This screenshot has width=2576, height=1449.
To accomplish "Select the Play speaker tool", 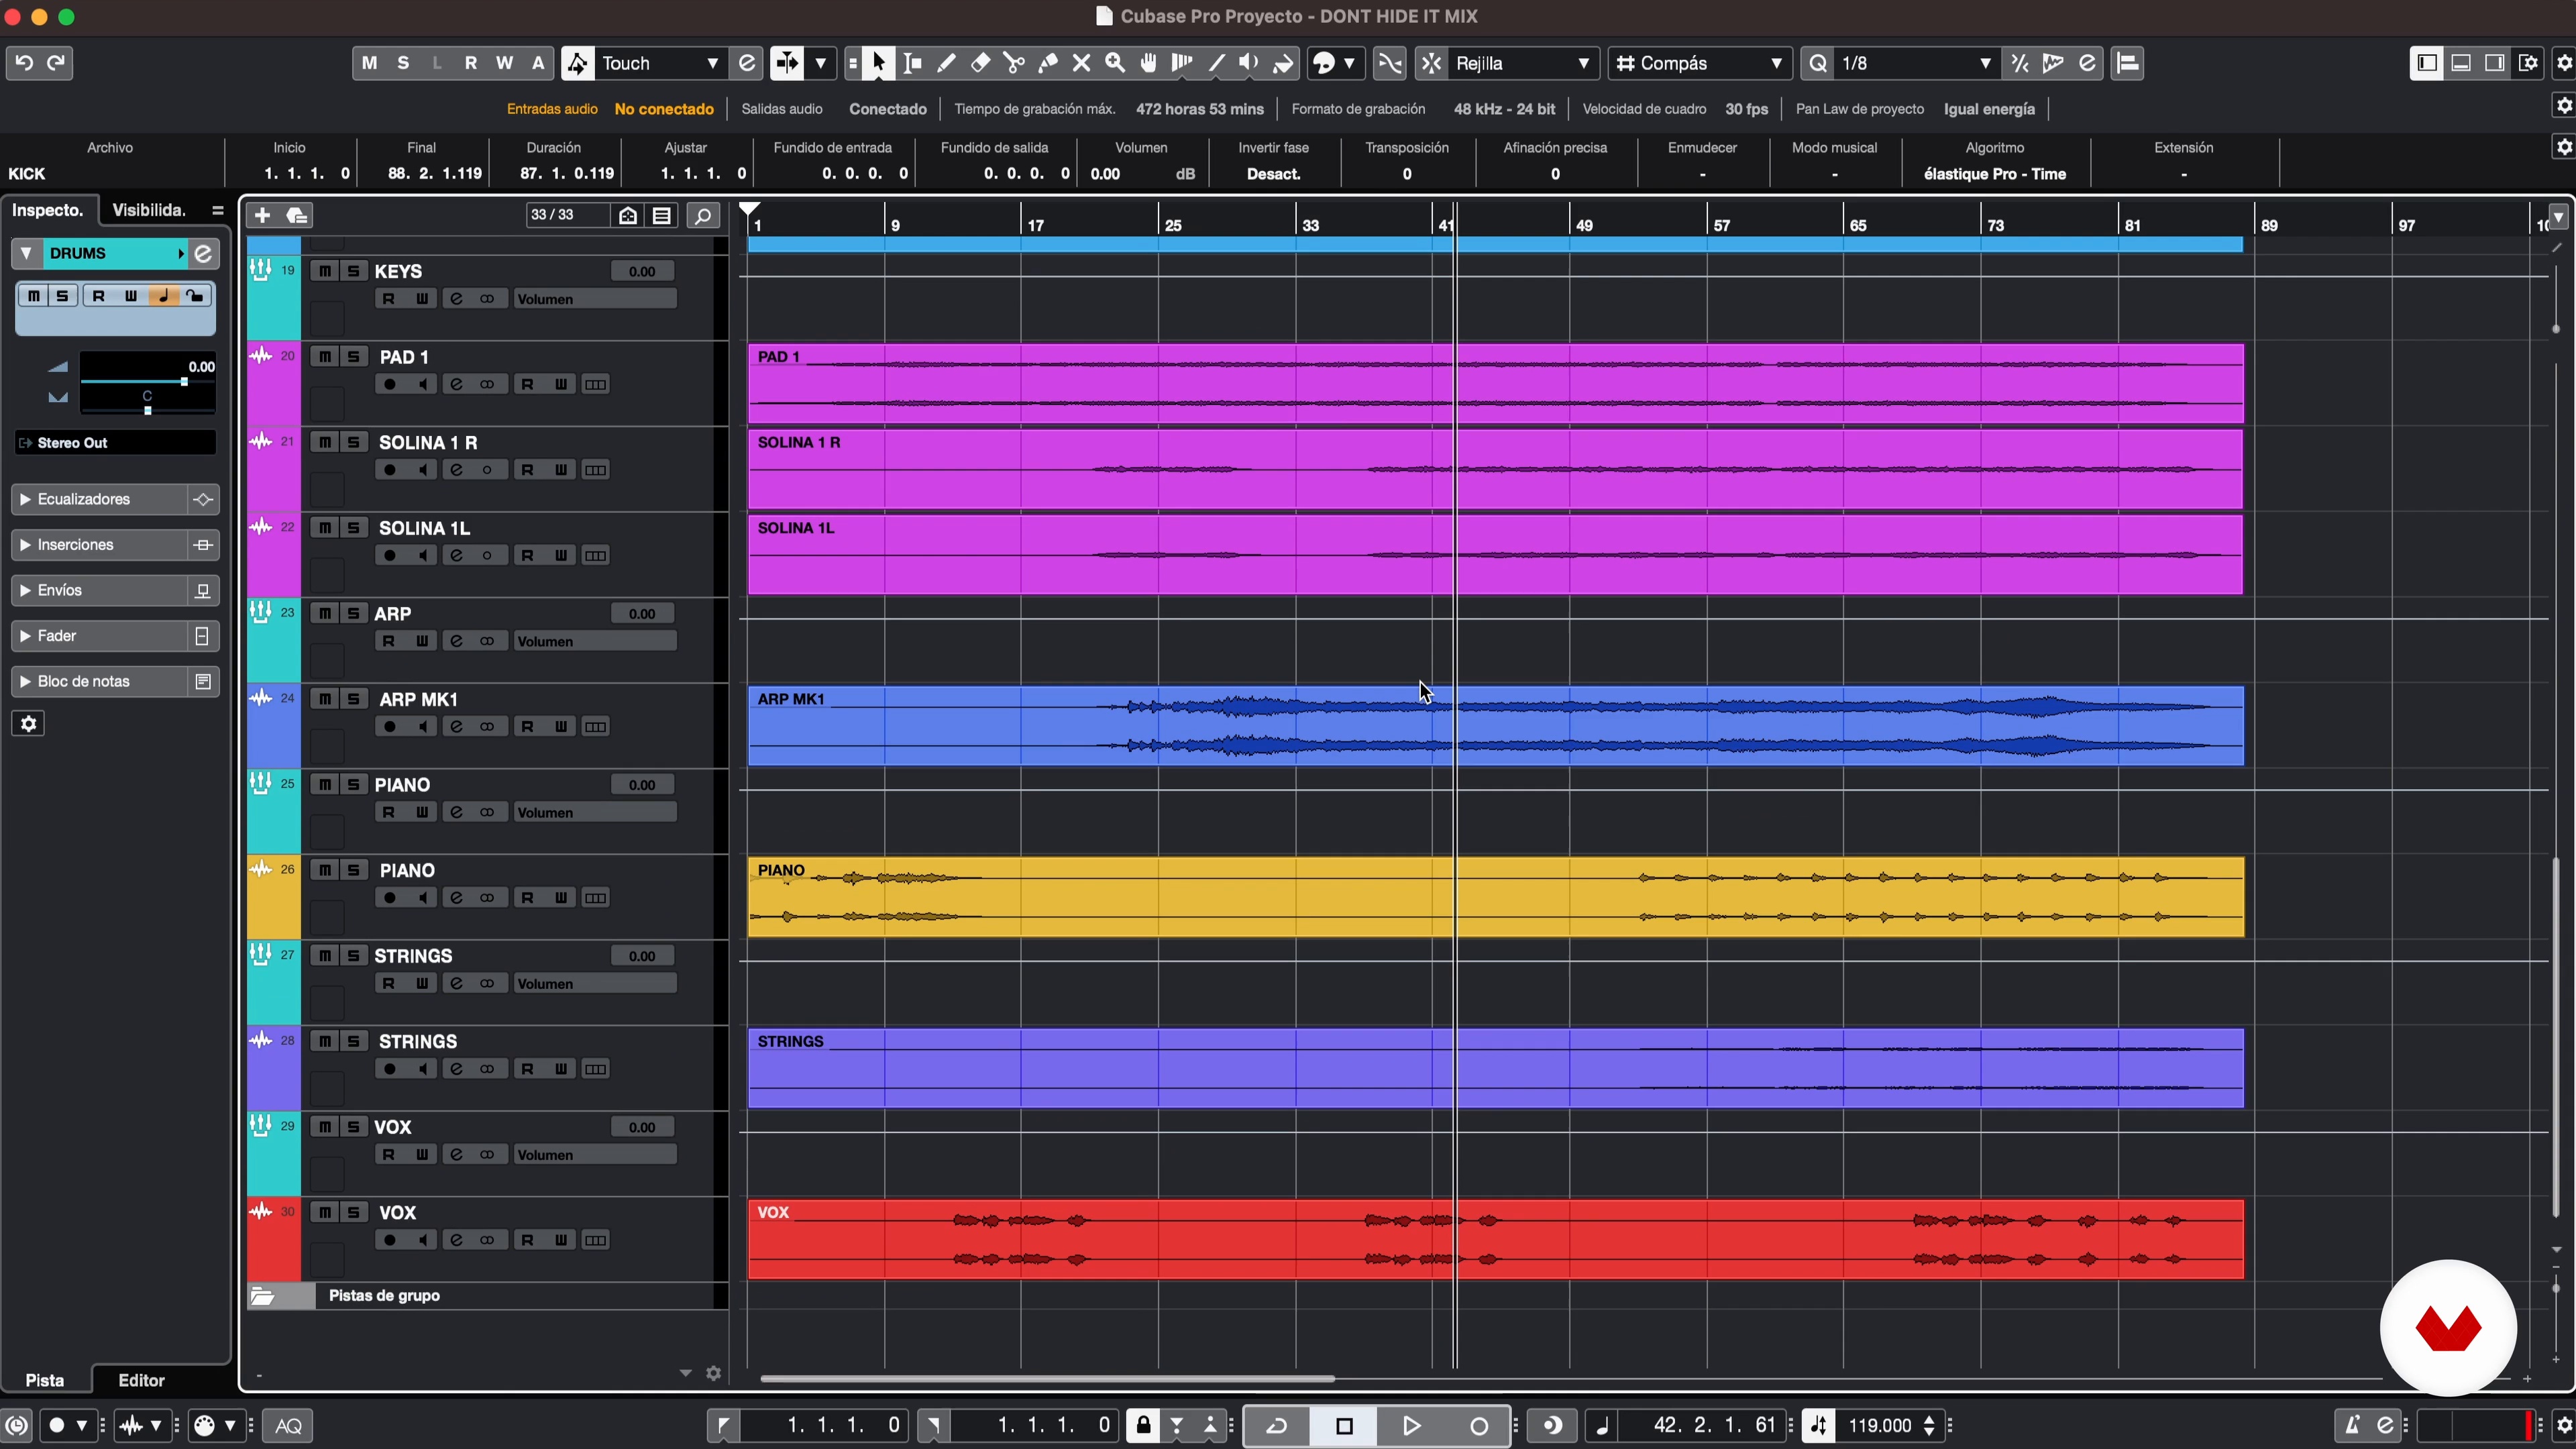I will 1249,63.
